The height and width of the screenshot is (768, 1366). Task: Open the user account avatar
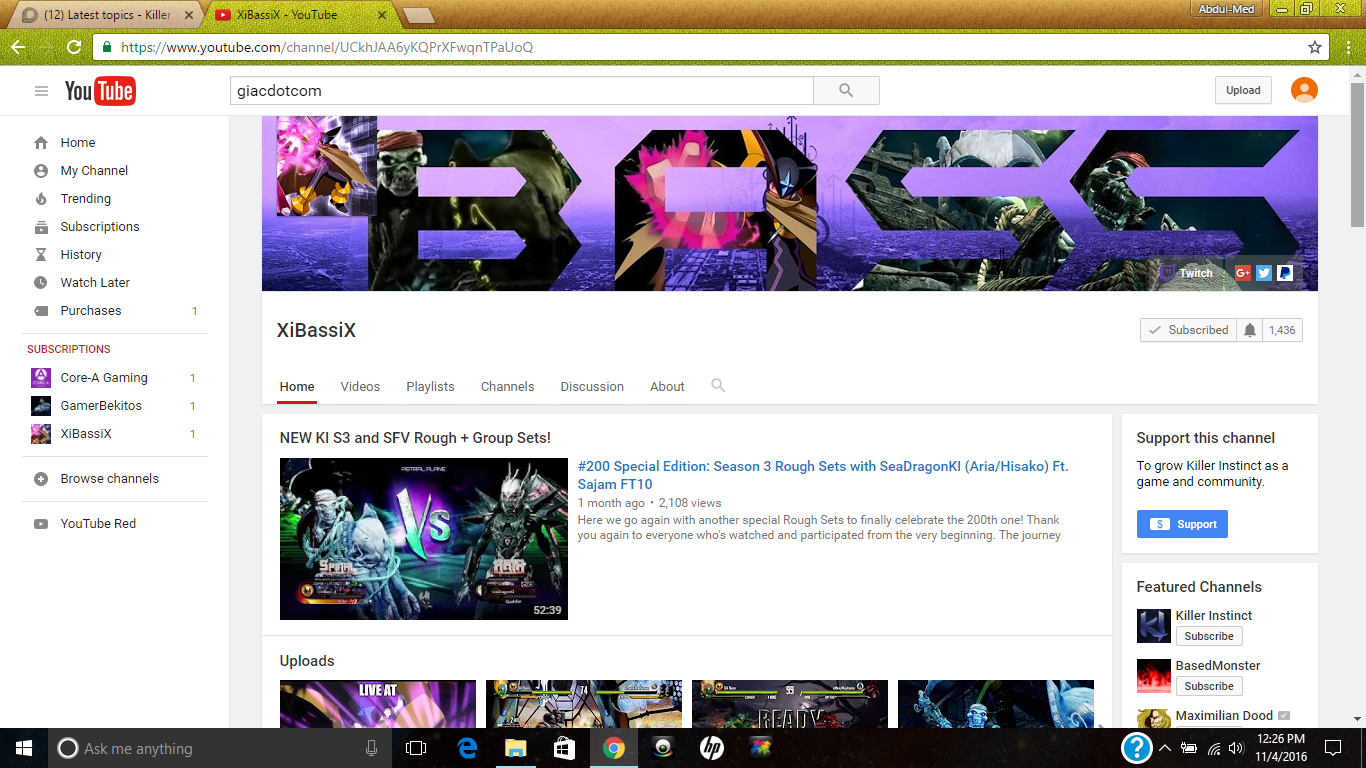click(x=1304, y=90)
